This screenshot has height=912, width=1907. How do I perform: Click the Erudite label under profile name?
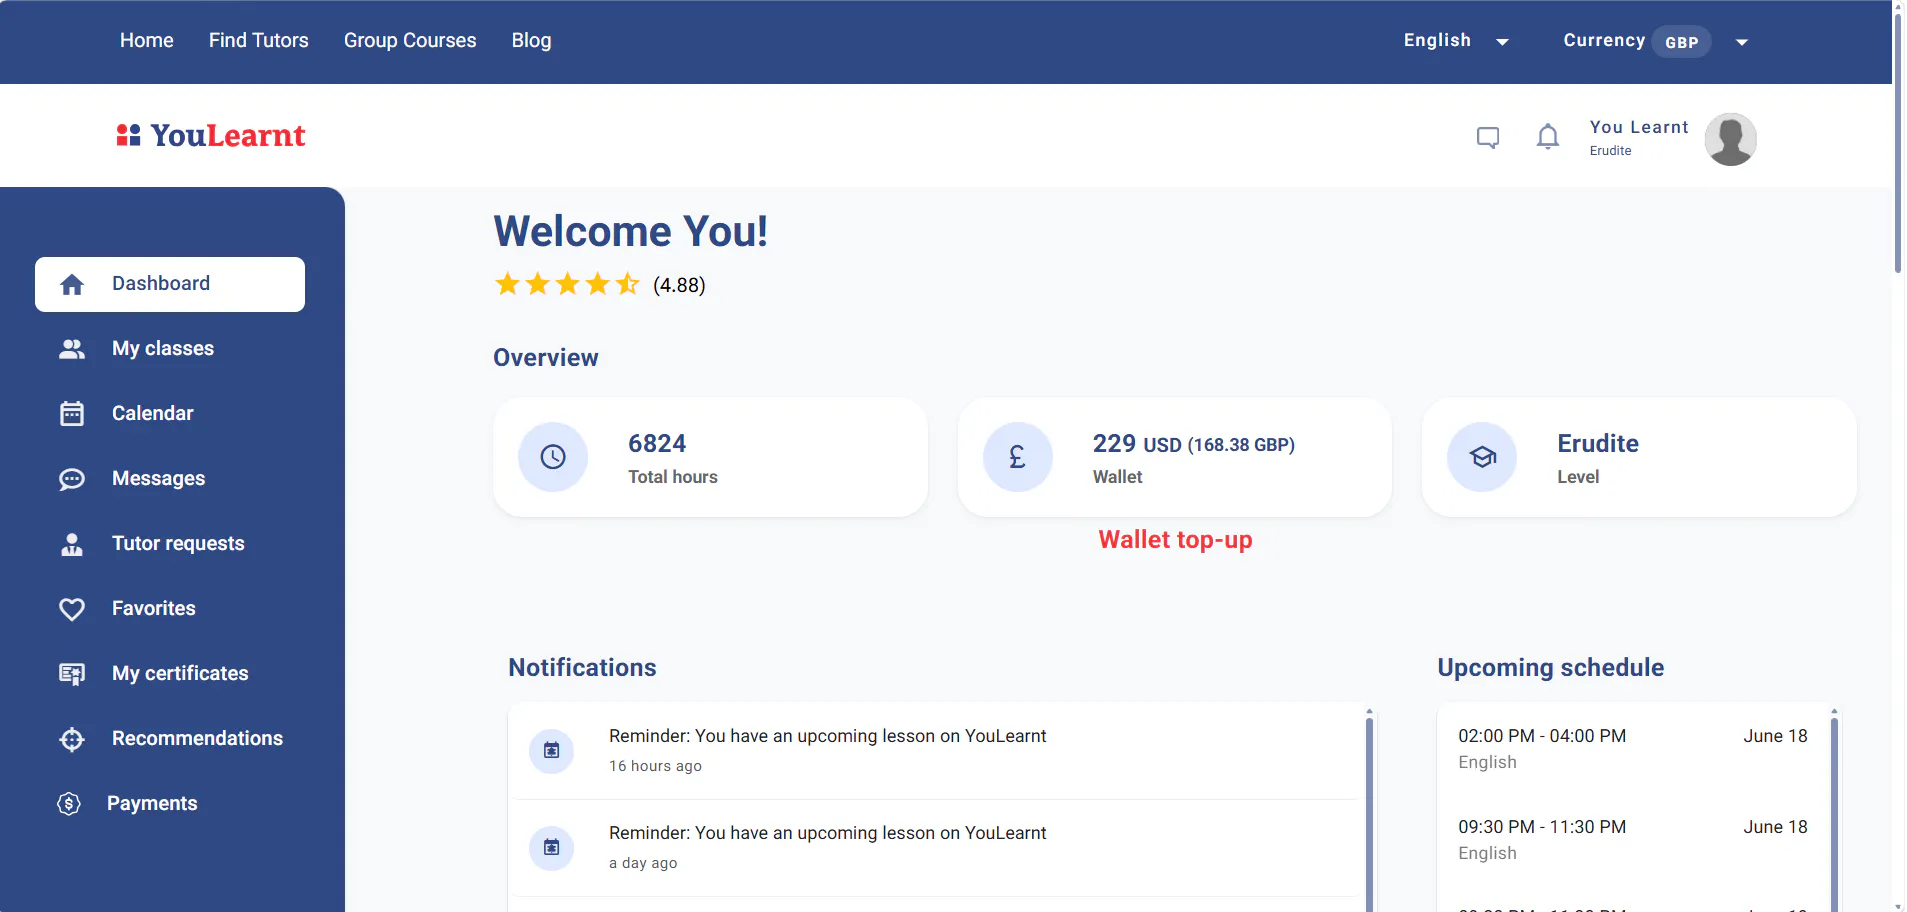[x=1610, y=151]
